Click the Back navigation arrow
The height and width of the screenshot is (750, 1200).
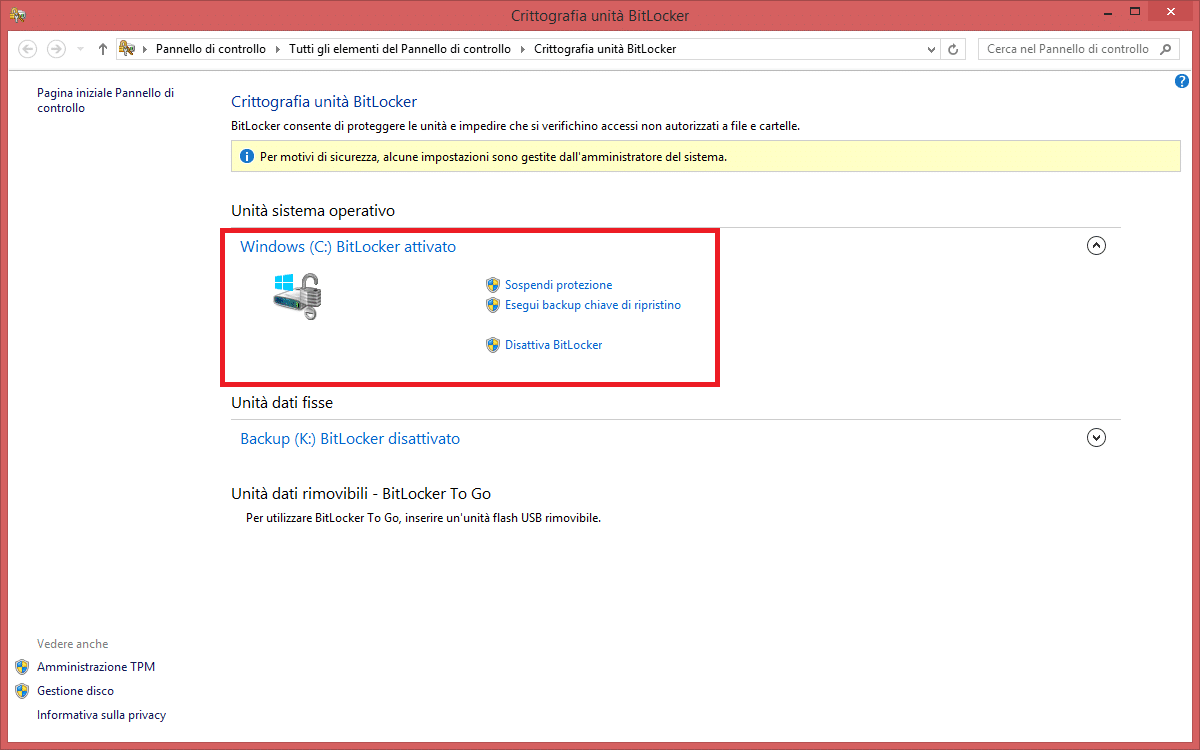28,49
